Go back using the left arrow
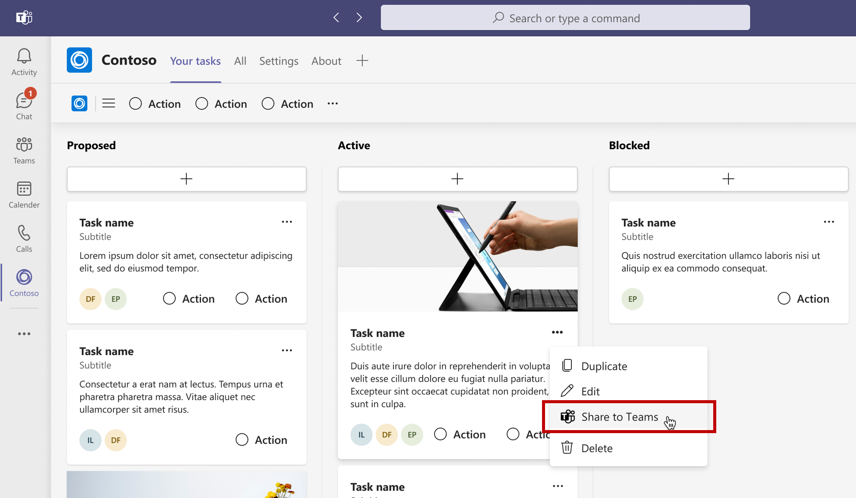 point(336,17)
